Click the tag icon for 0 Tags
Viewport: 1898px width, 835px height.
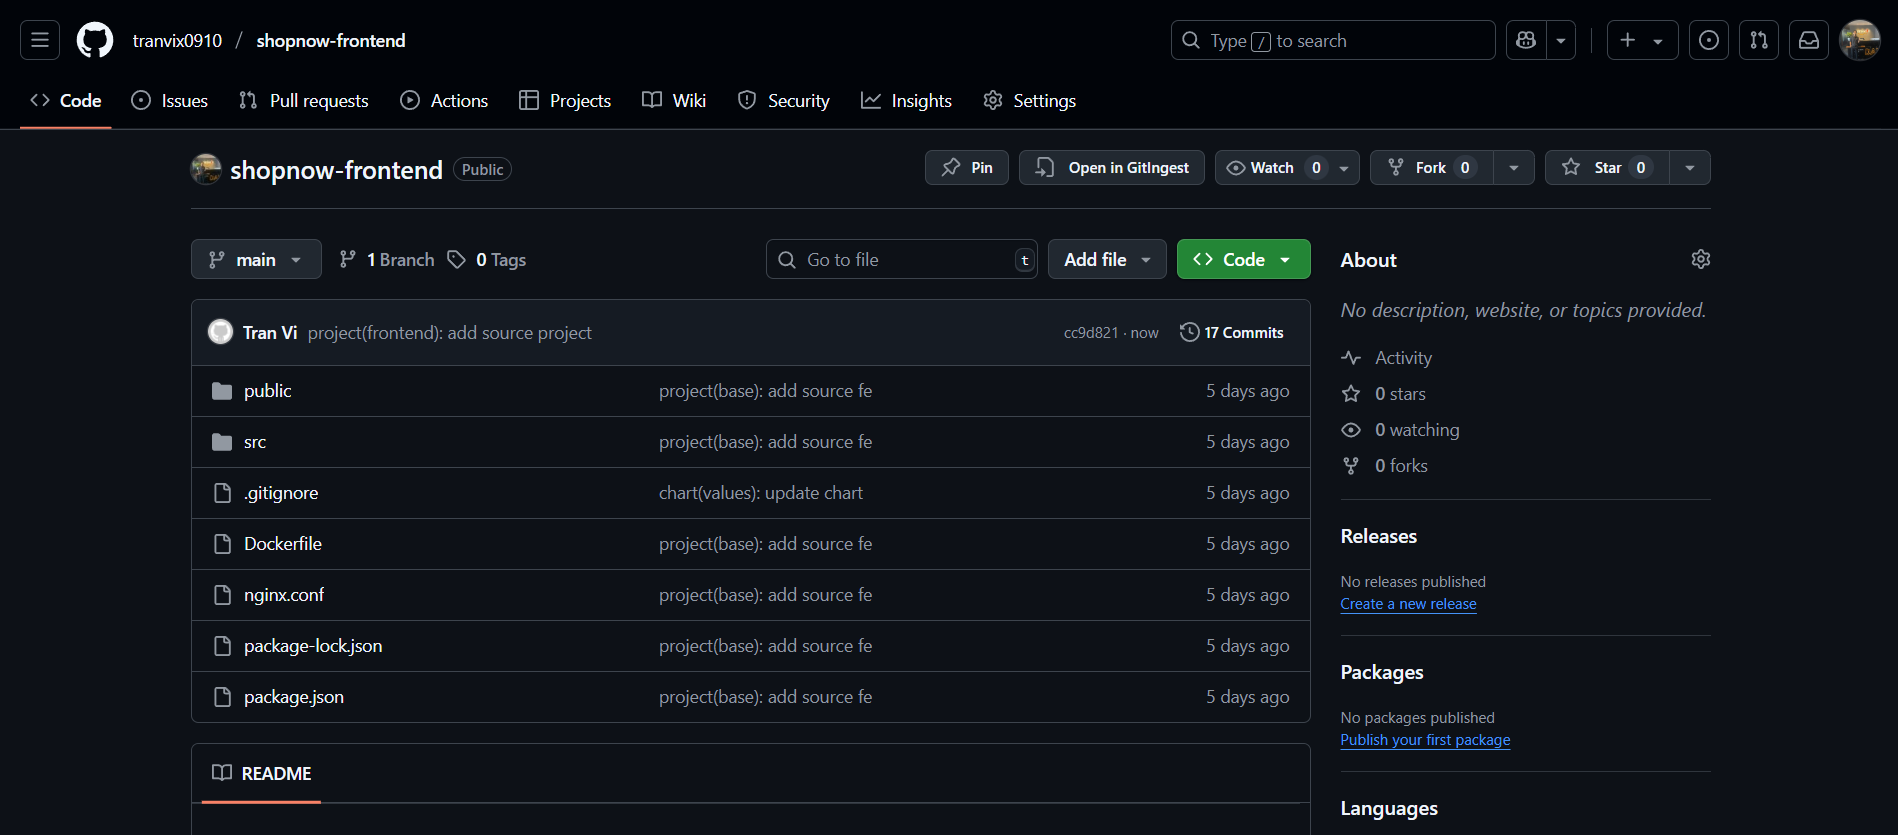[x=457, y=259]
